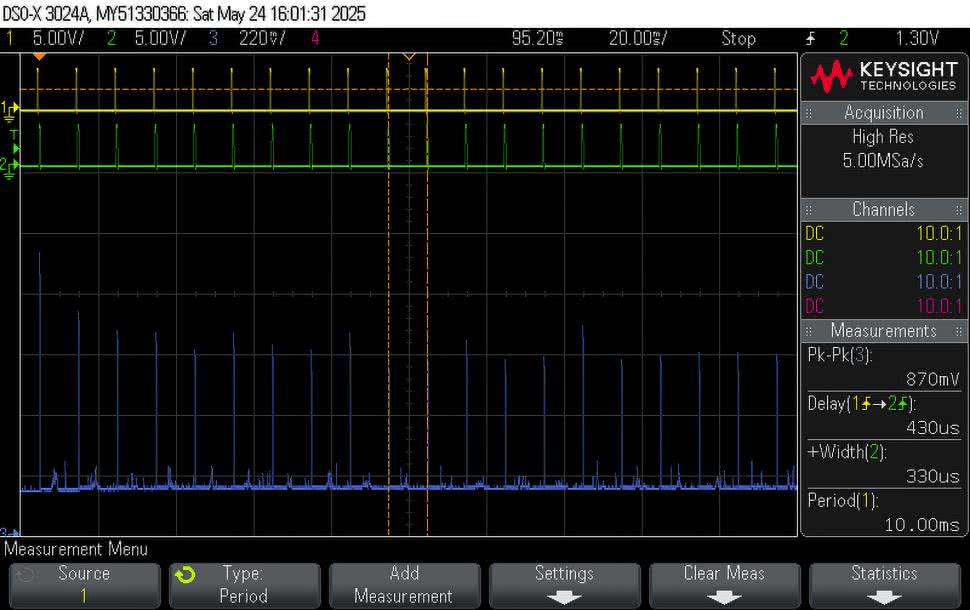Expand the Clear Meas softkey menu

coord(724,597)
